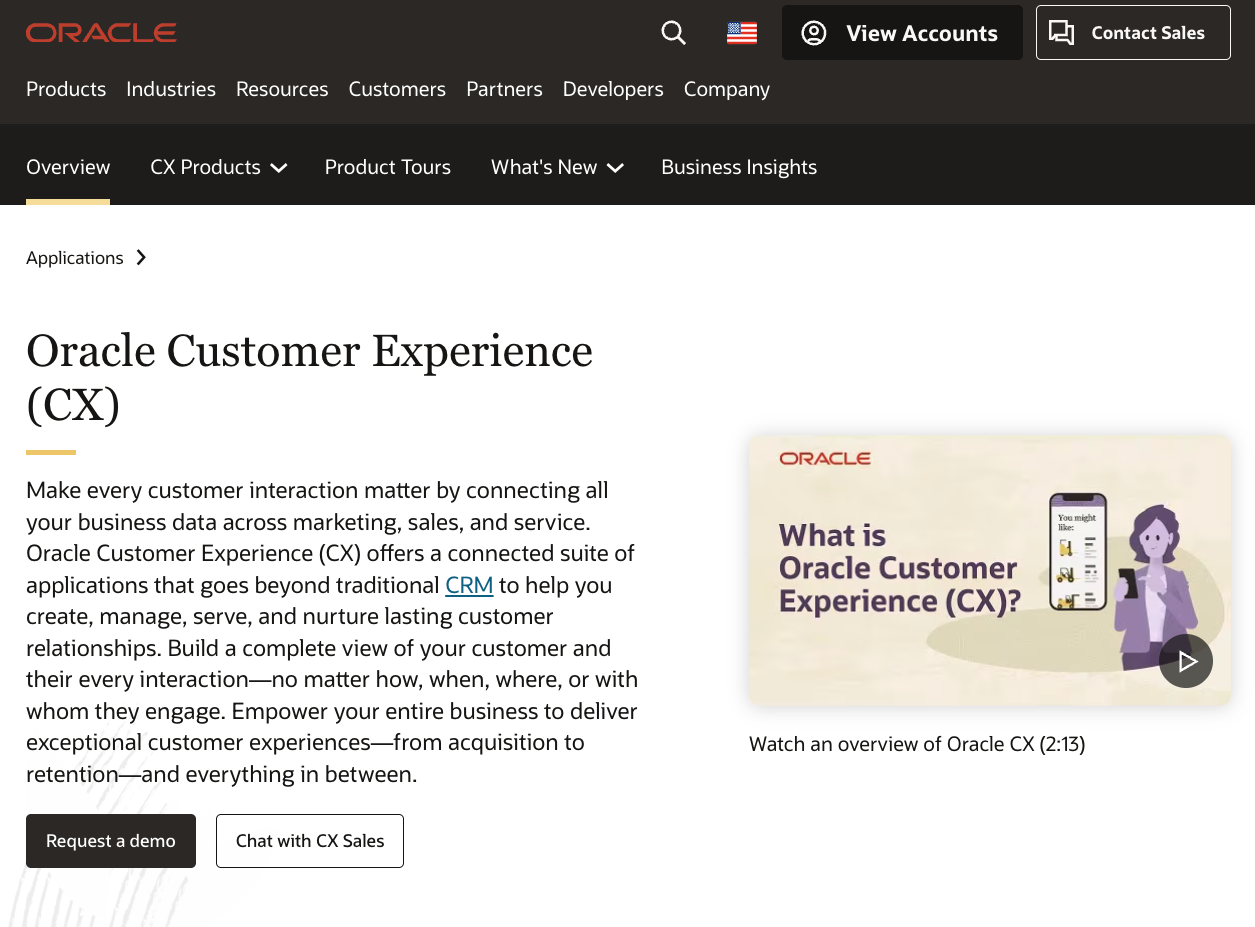Open the Company menu
This screenshot has height=927, width=1255.
[727, 89]
